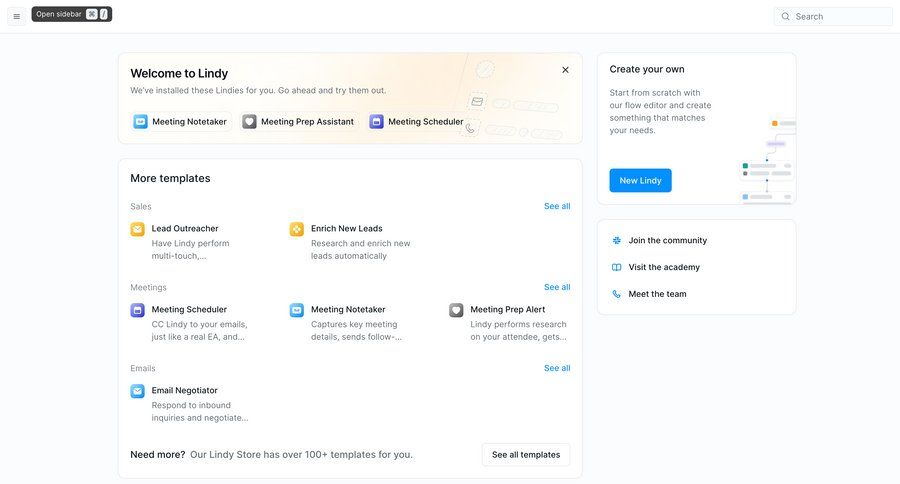Open the Meet the team link
This screenshot has width=900, height=484.
click(657, 294)
